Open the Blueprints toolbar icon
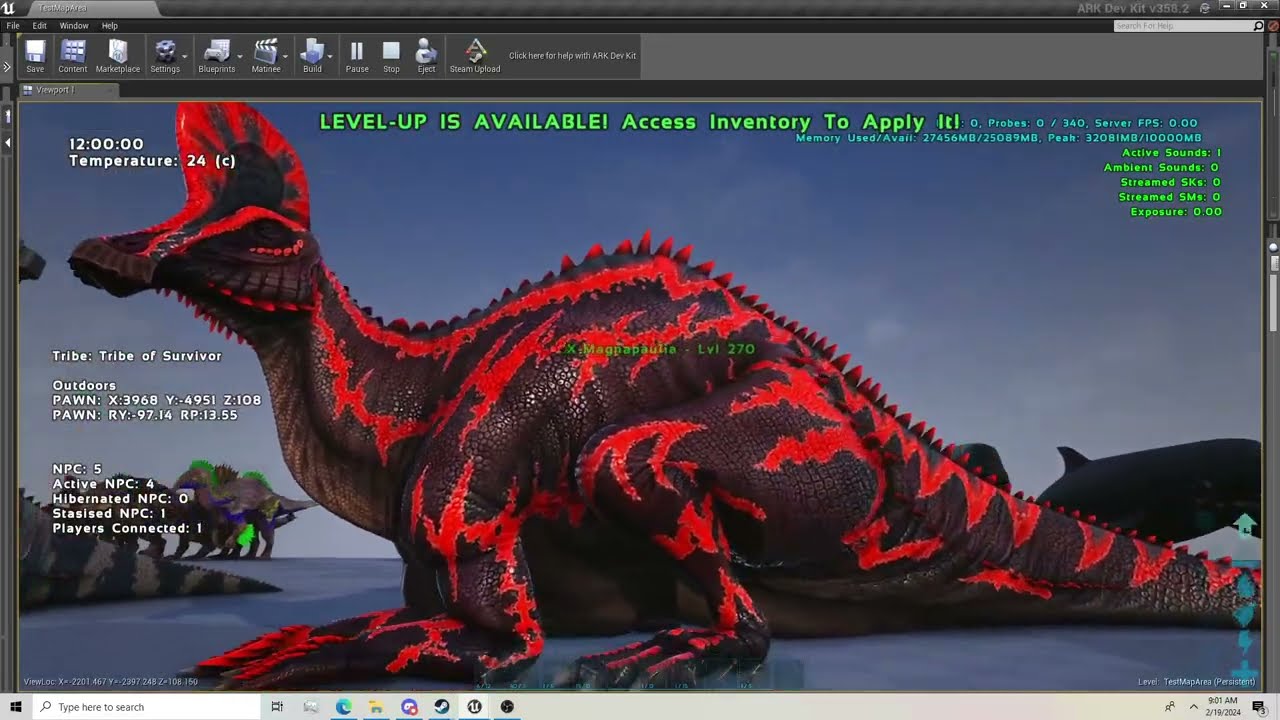The width and height of the screenshot is (1280, 720). 216,56
